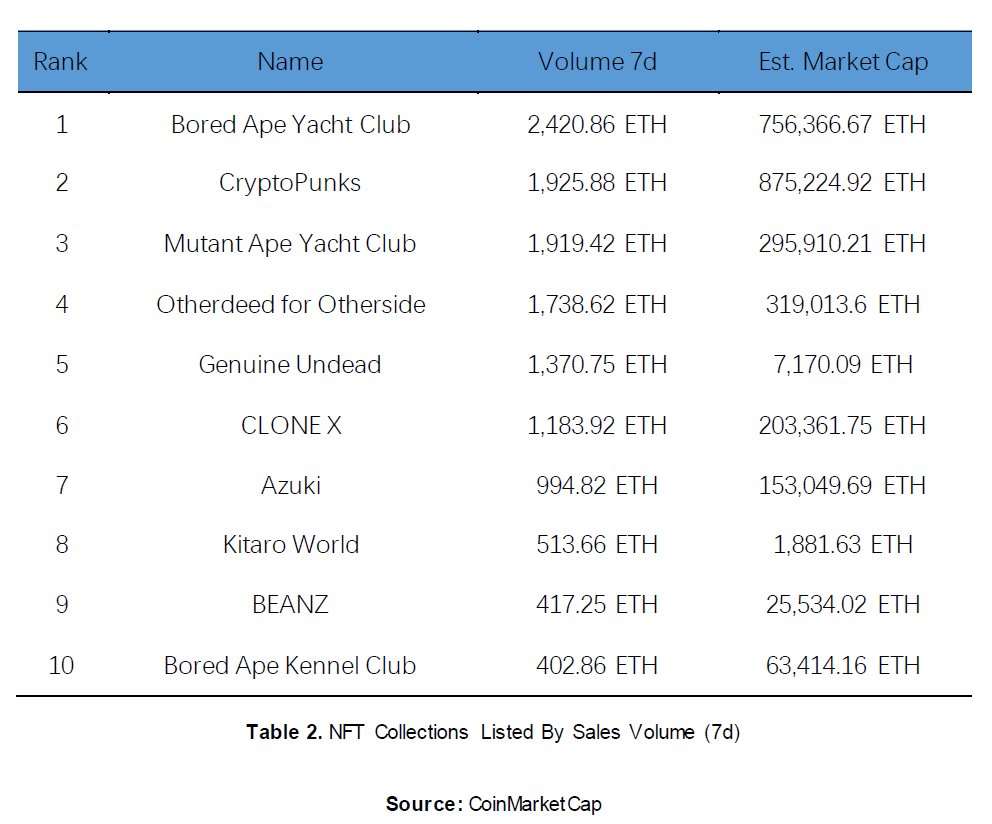Click market cap 25,534.02 ETH

click(x=843, y=604)
